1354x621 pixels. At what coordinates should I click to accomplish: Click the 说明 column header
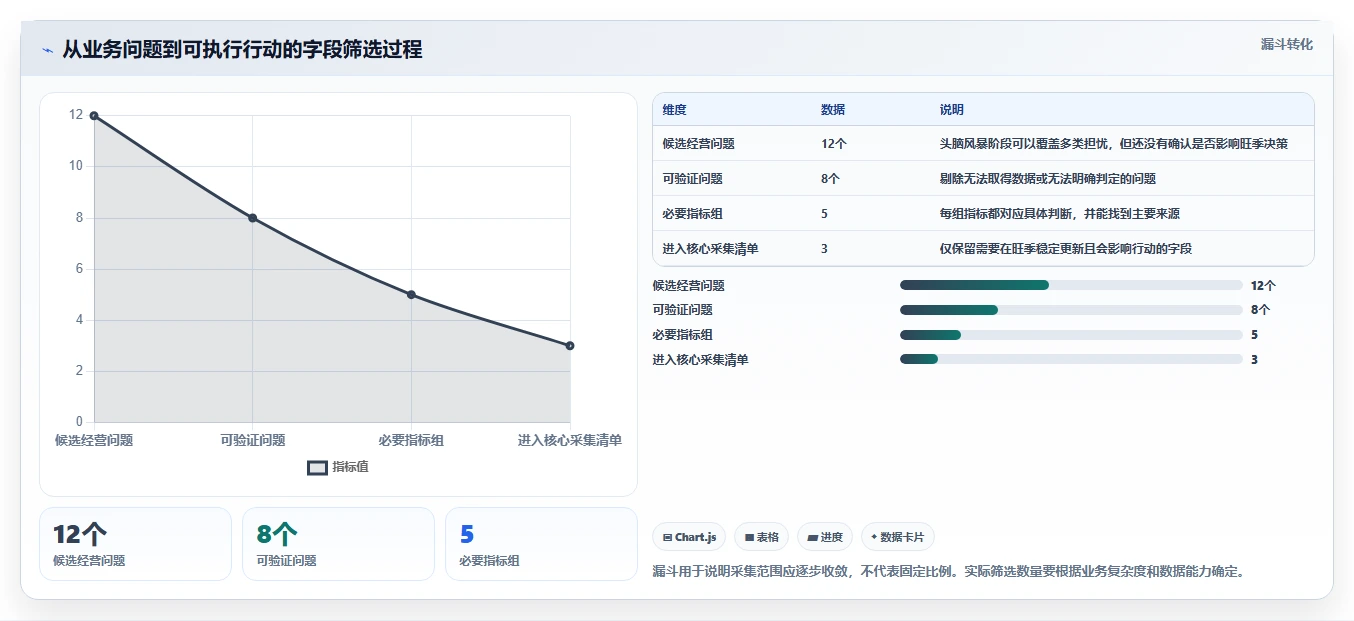(952, 110)
